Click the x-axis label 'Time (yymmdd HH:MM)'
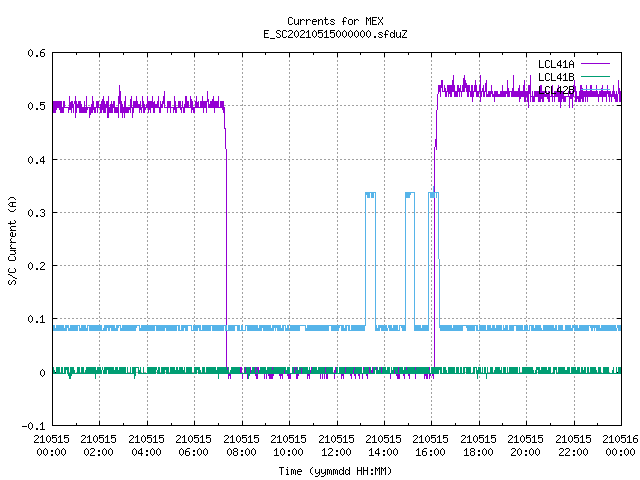 click(335, 471)
